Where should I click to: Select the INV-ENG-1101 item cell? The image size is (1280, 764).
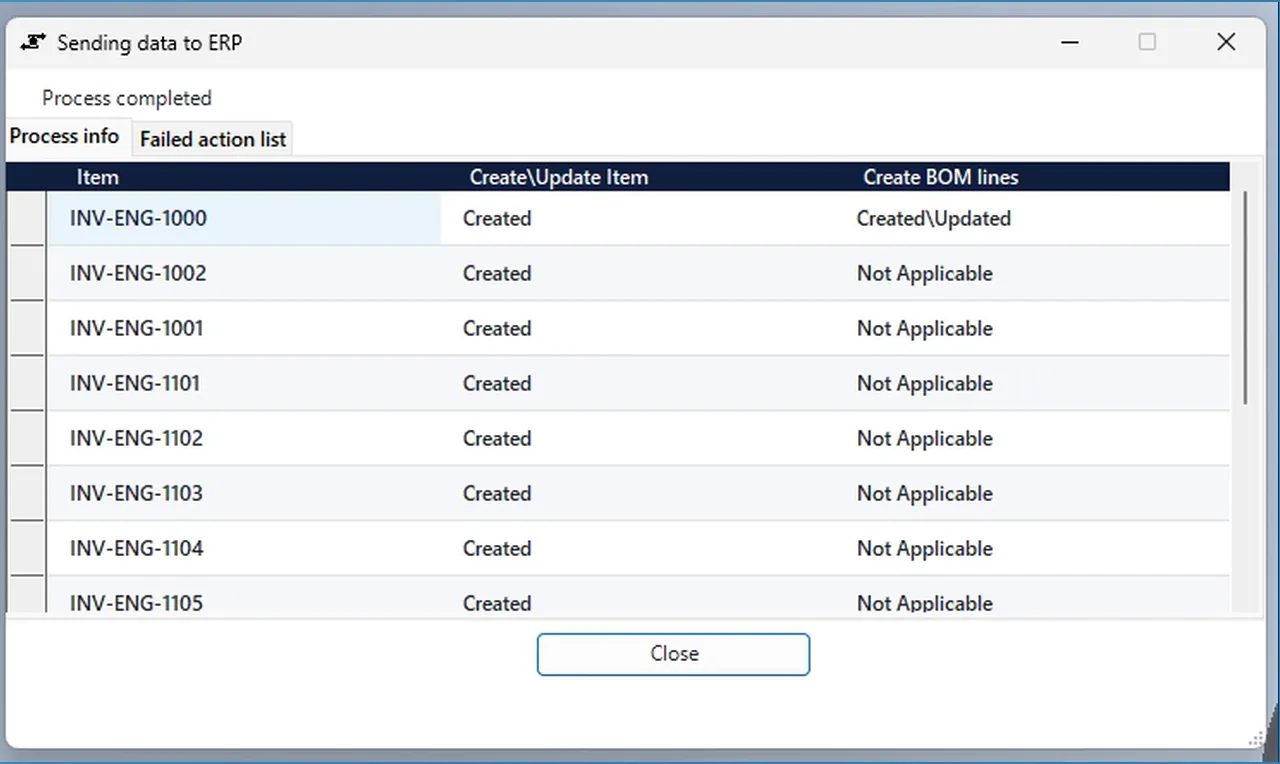tap(244, 383)
